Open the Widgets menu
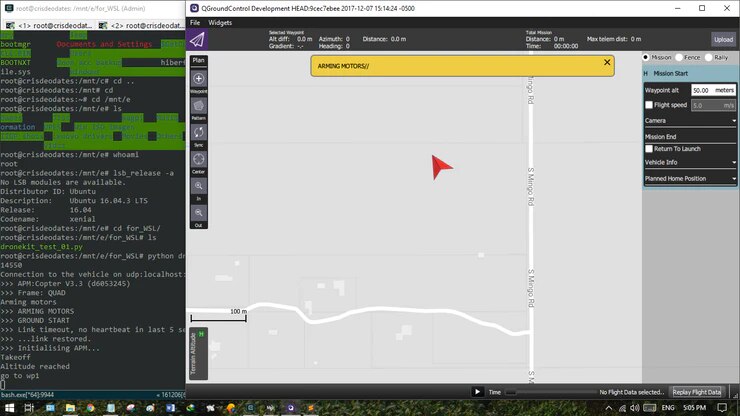This screenshot has height=416, width=740. coord(220,23)
